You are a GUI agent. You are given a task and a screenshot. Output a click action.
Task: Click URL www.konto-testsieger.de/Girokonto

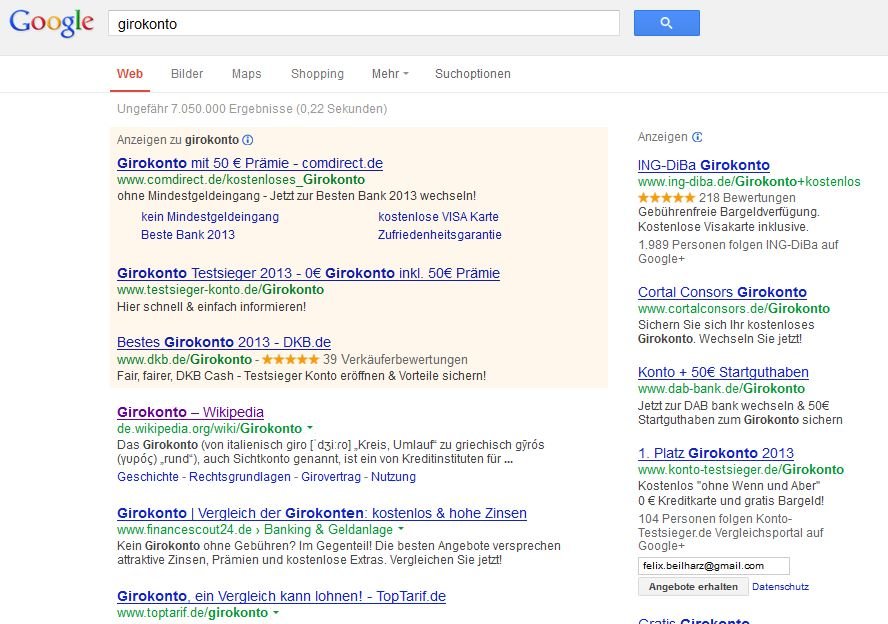click(741, 469)
